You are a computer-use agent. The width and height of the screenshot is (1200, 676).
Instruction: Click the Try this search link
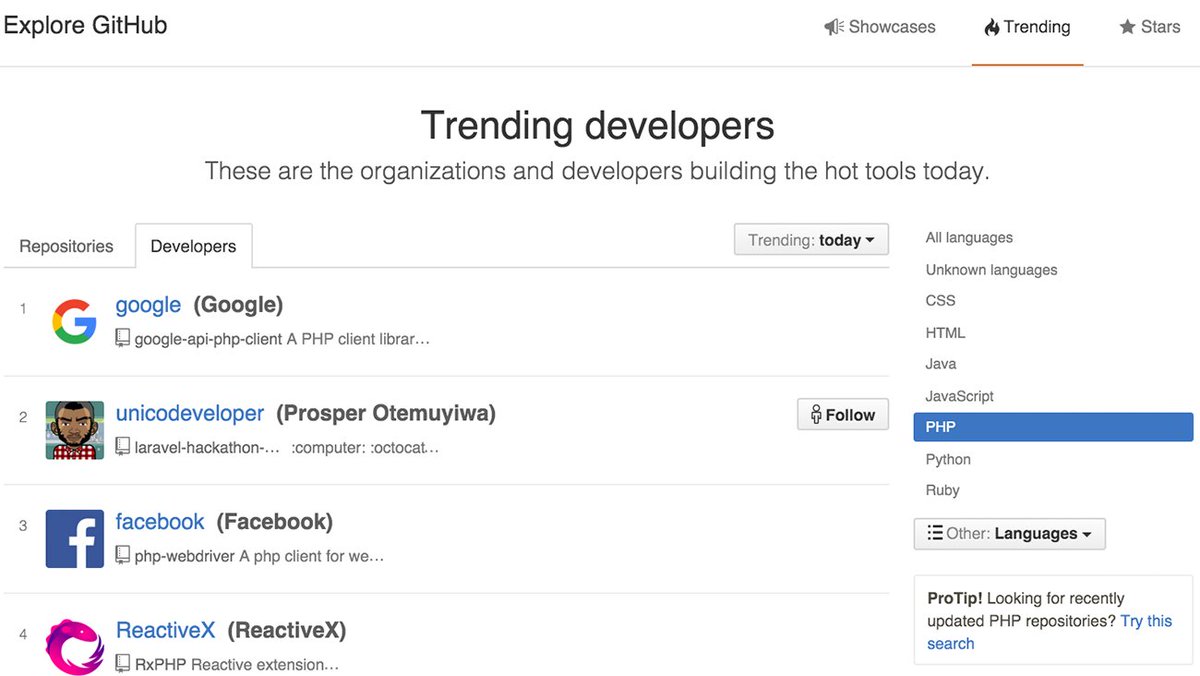point(1049,632)
